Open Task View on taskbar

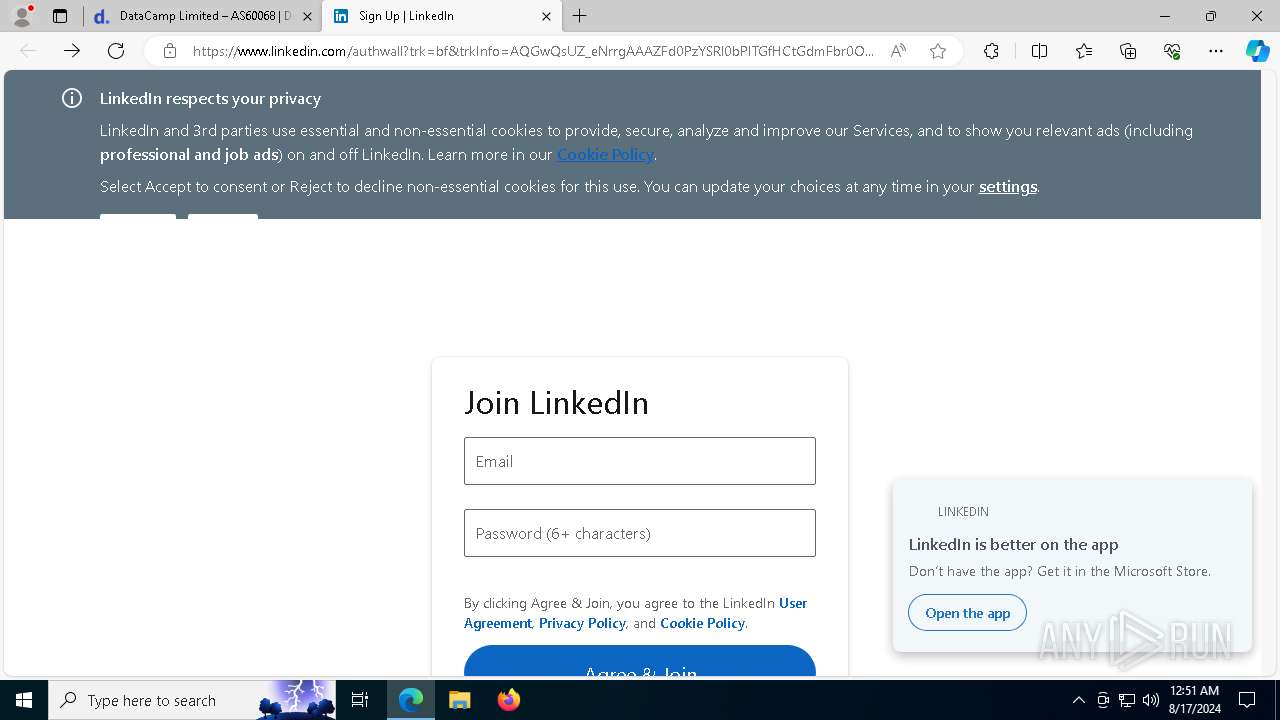pyautogui.click(x=360, y=700)
